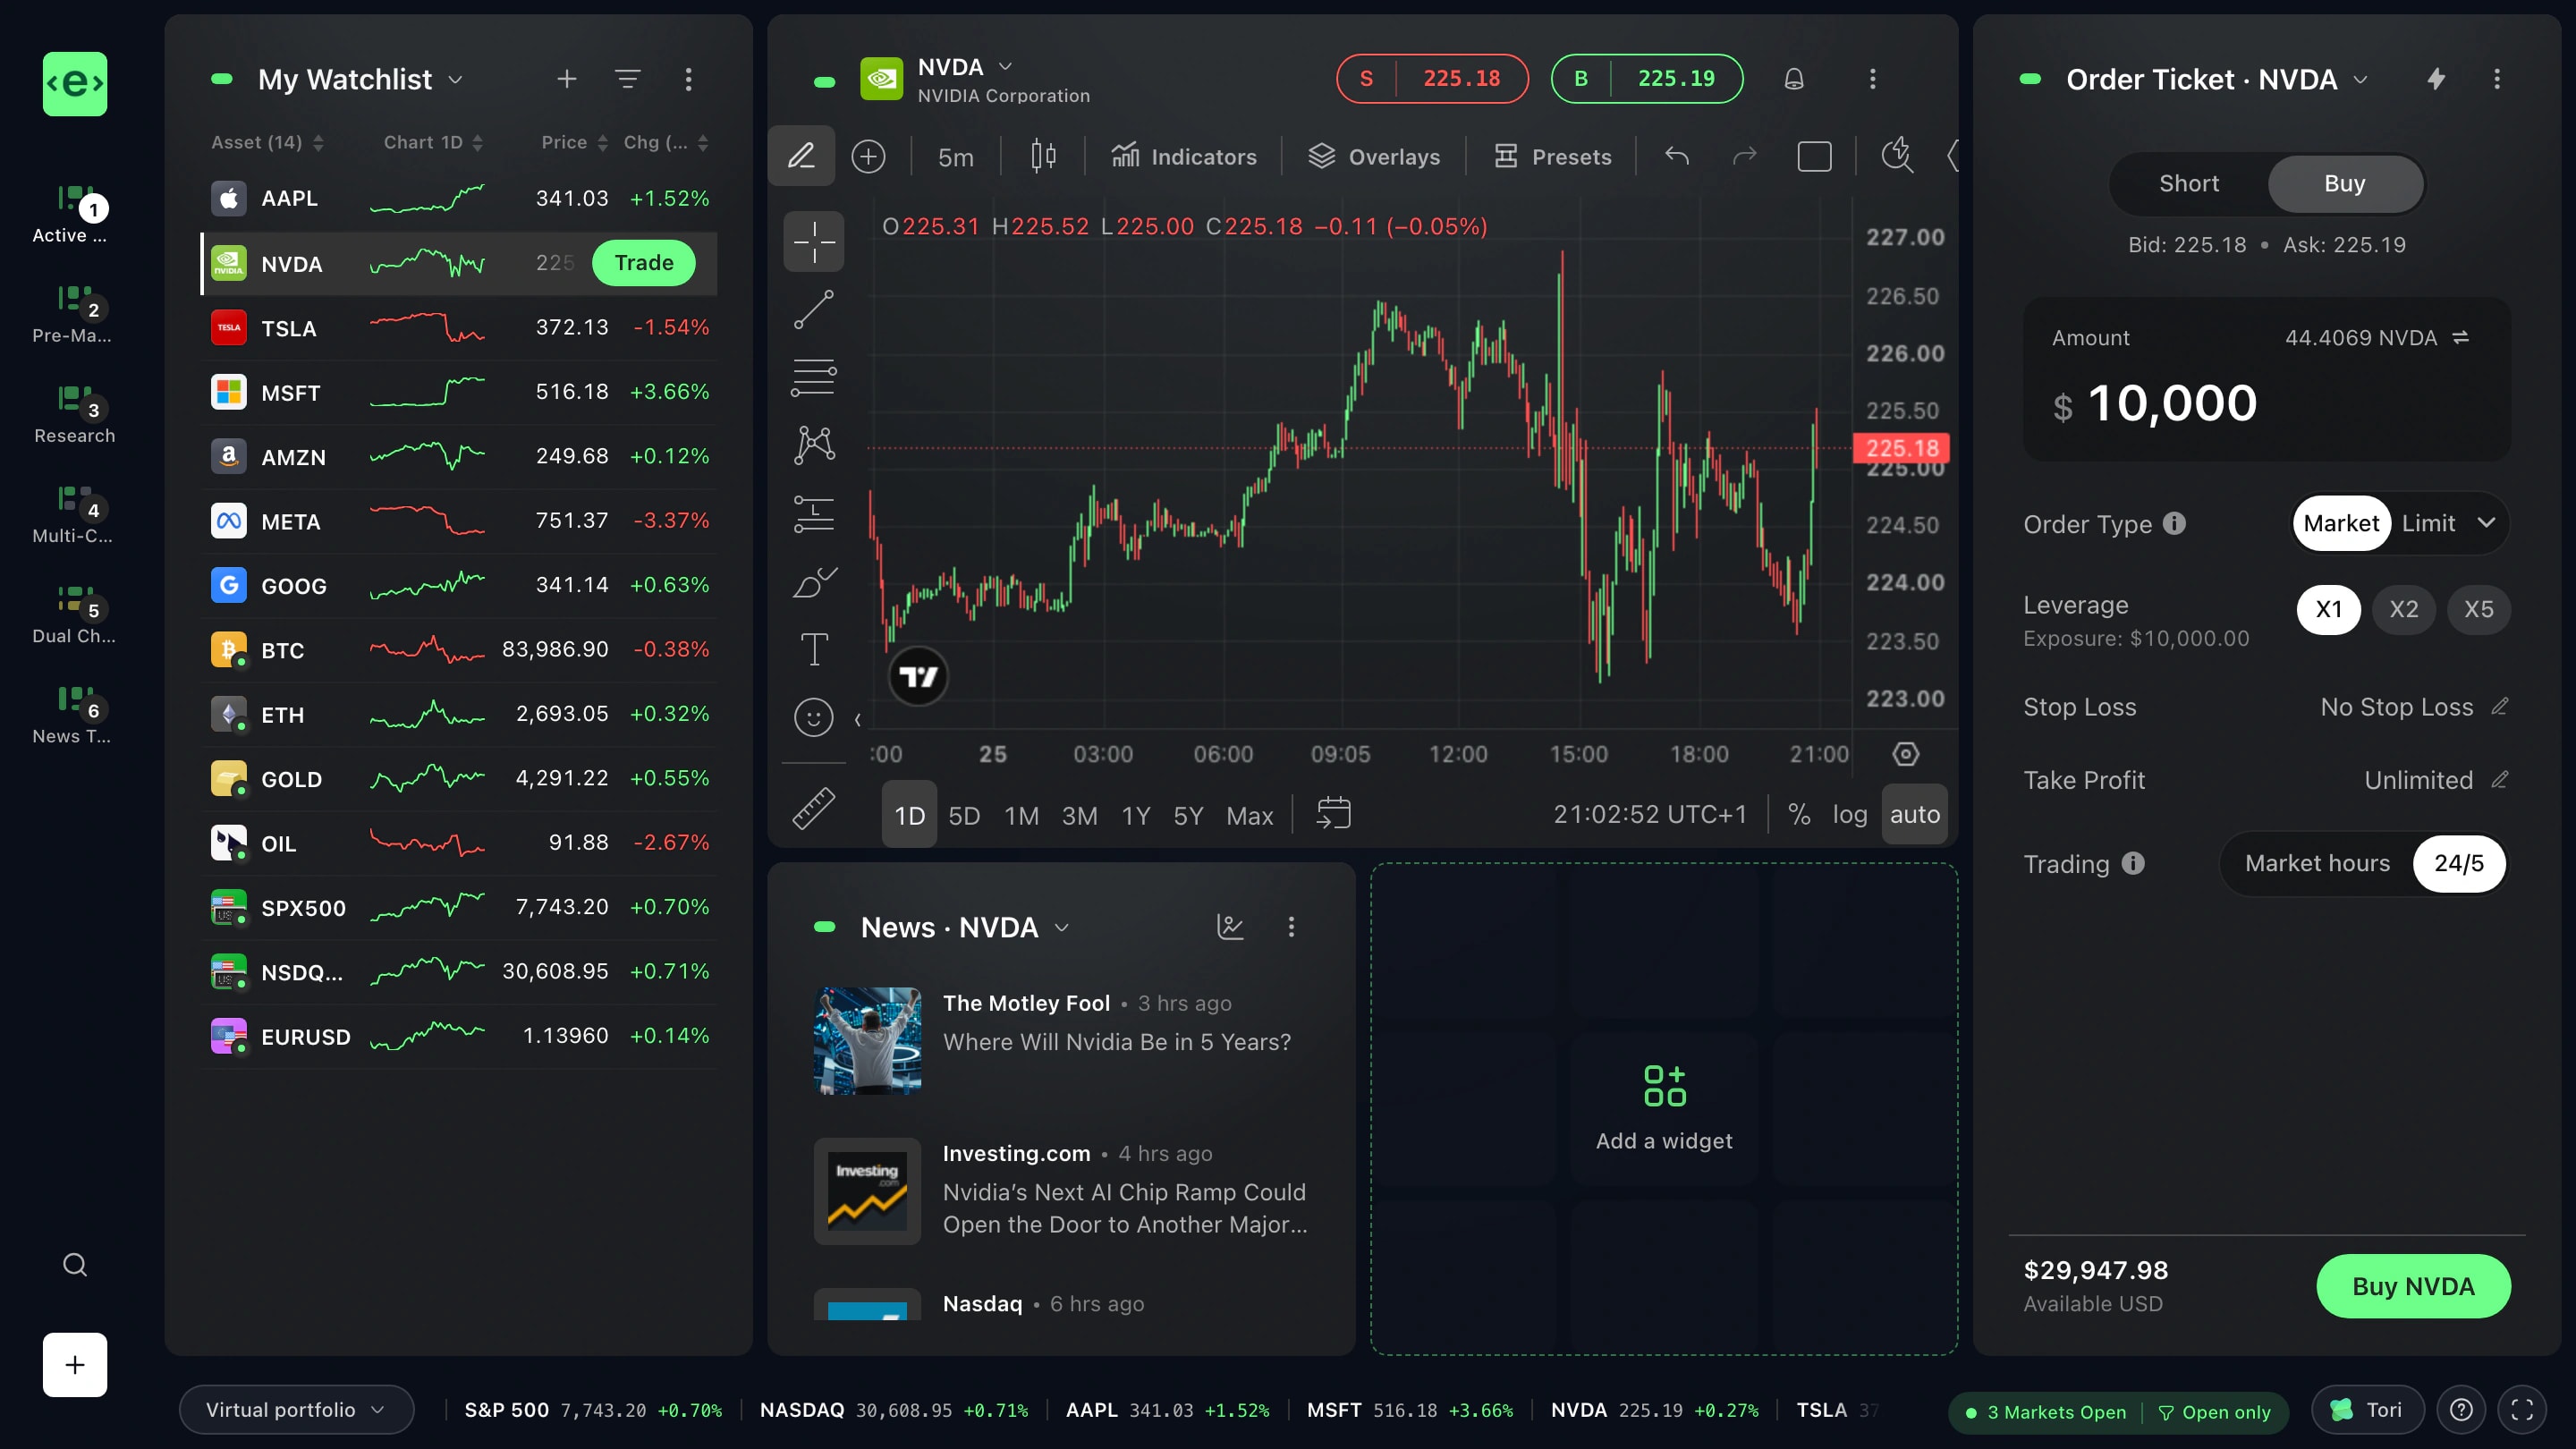Click the lightning one-click trading icon
The height and width of the screenshot is (1449, 2576).
2436,79
